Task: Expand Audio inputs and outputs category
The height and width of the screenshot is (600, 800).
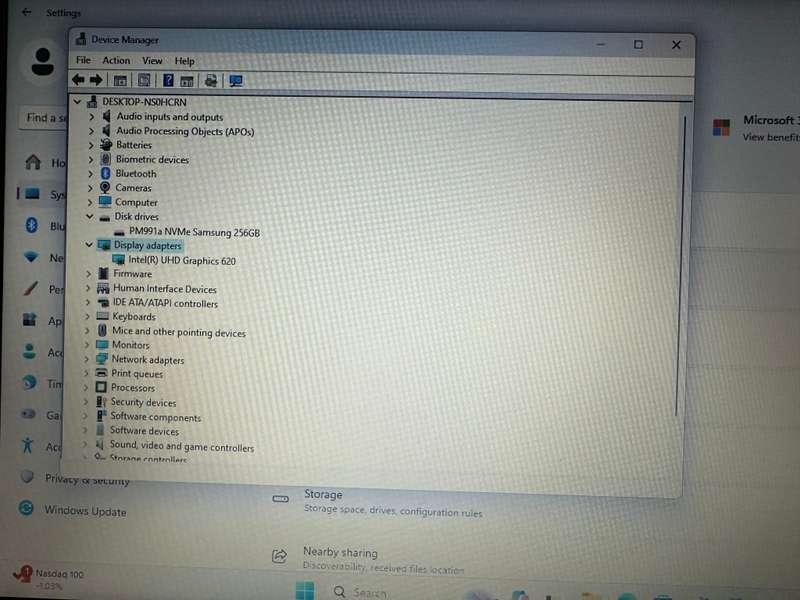Action: click(91, 116)
